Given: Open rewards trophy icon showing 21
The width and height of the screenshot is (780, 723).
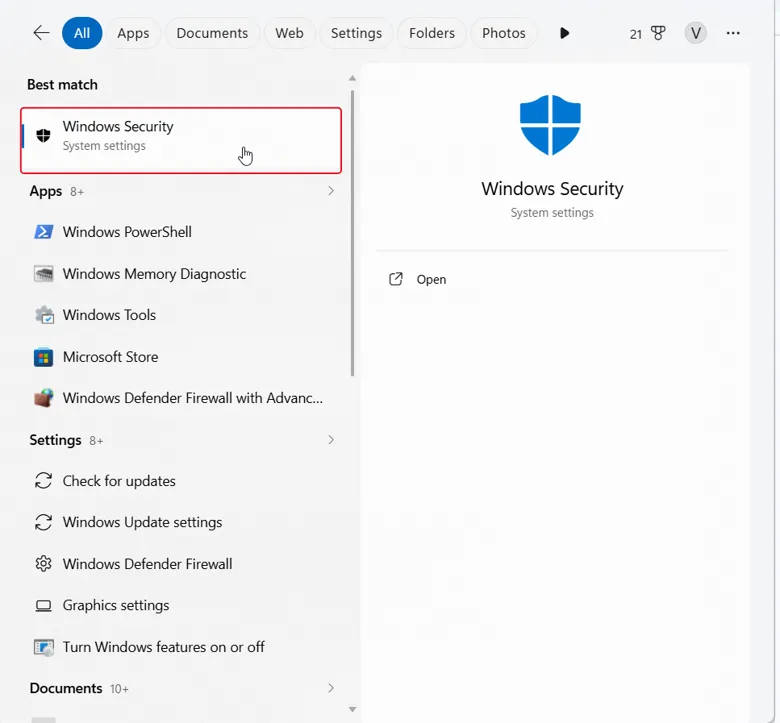Looking at the screenshot, I should point(647,34).
